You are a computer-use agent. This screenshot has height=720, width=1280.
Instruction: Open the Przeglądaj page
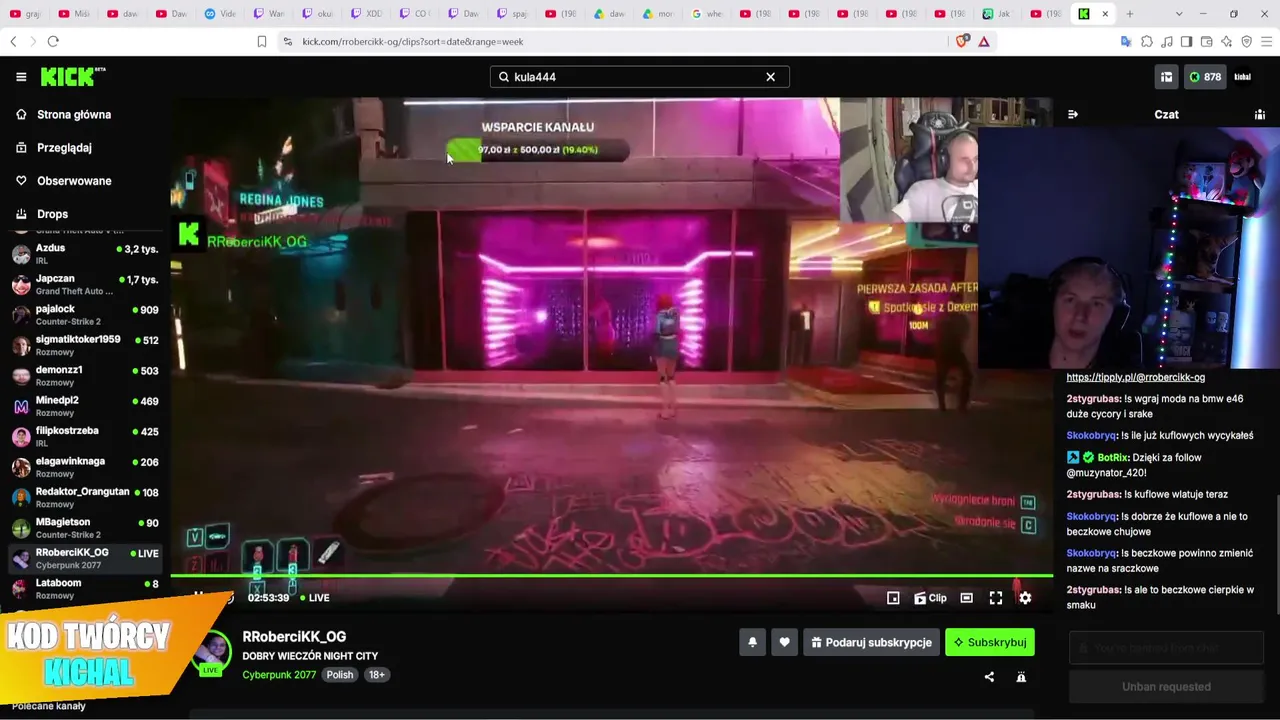[64, 148]
